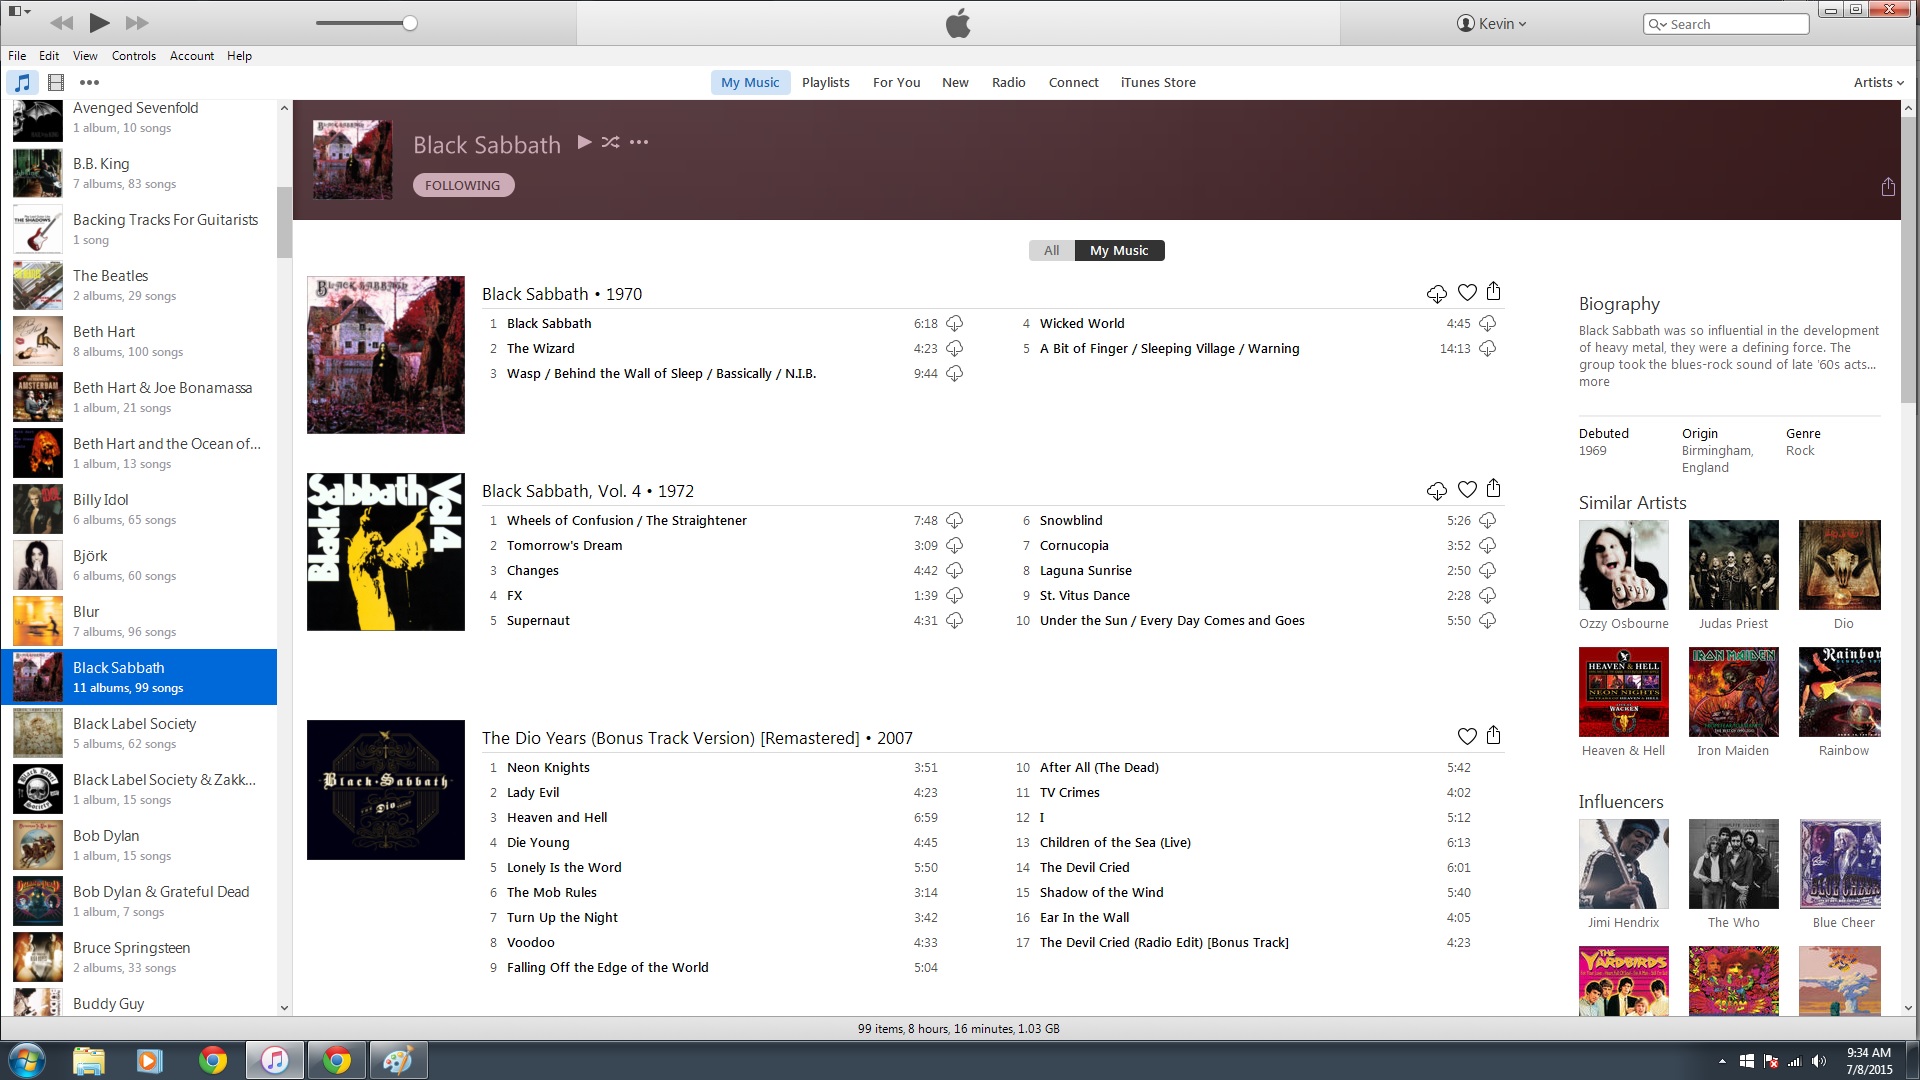
Task: Go to the iTunes Store tab
Action: pos(1157,83)
